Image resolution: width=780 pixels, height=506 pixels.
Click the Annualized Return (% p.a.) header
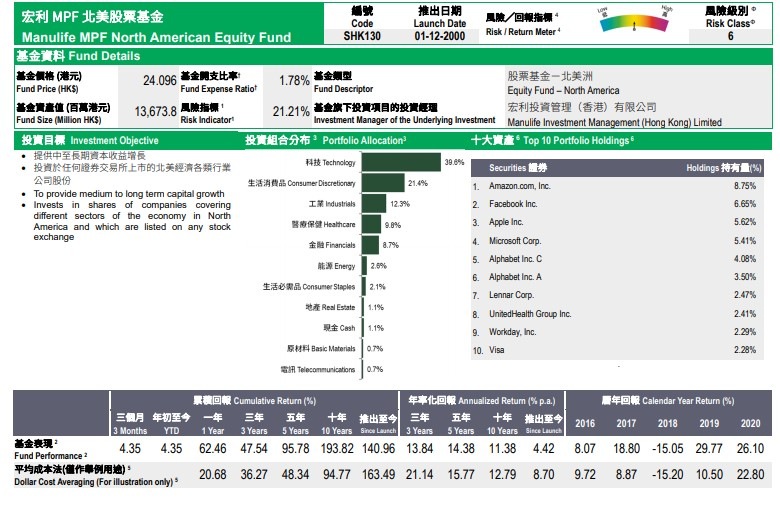(x=482, y=401)
